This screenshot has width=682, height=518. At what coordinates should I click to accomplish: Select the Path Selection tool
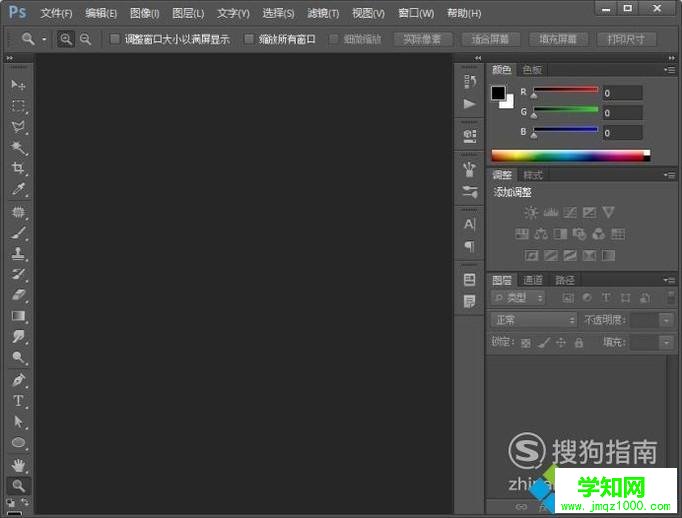point(18,421)
